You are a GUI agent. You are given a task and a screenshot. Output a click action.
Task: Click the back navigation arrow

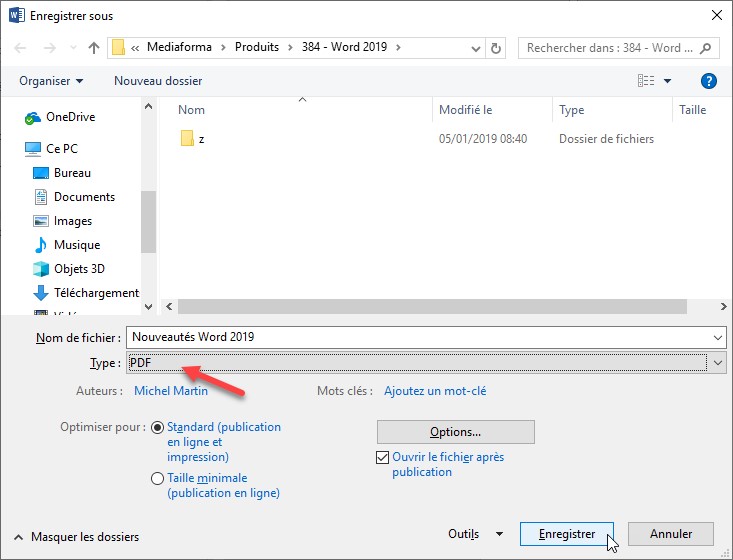[22, 48]
